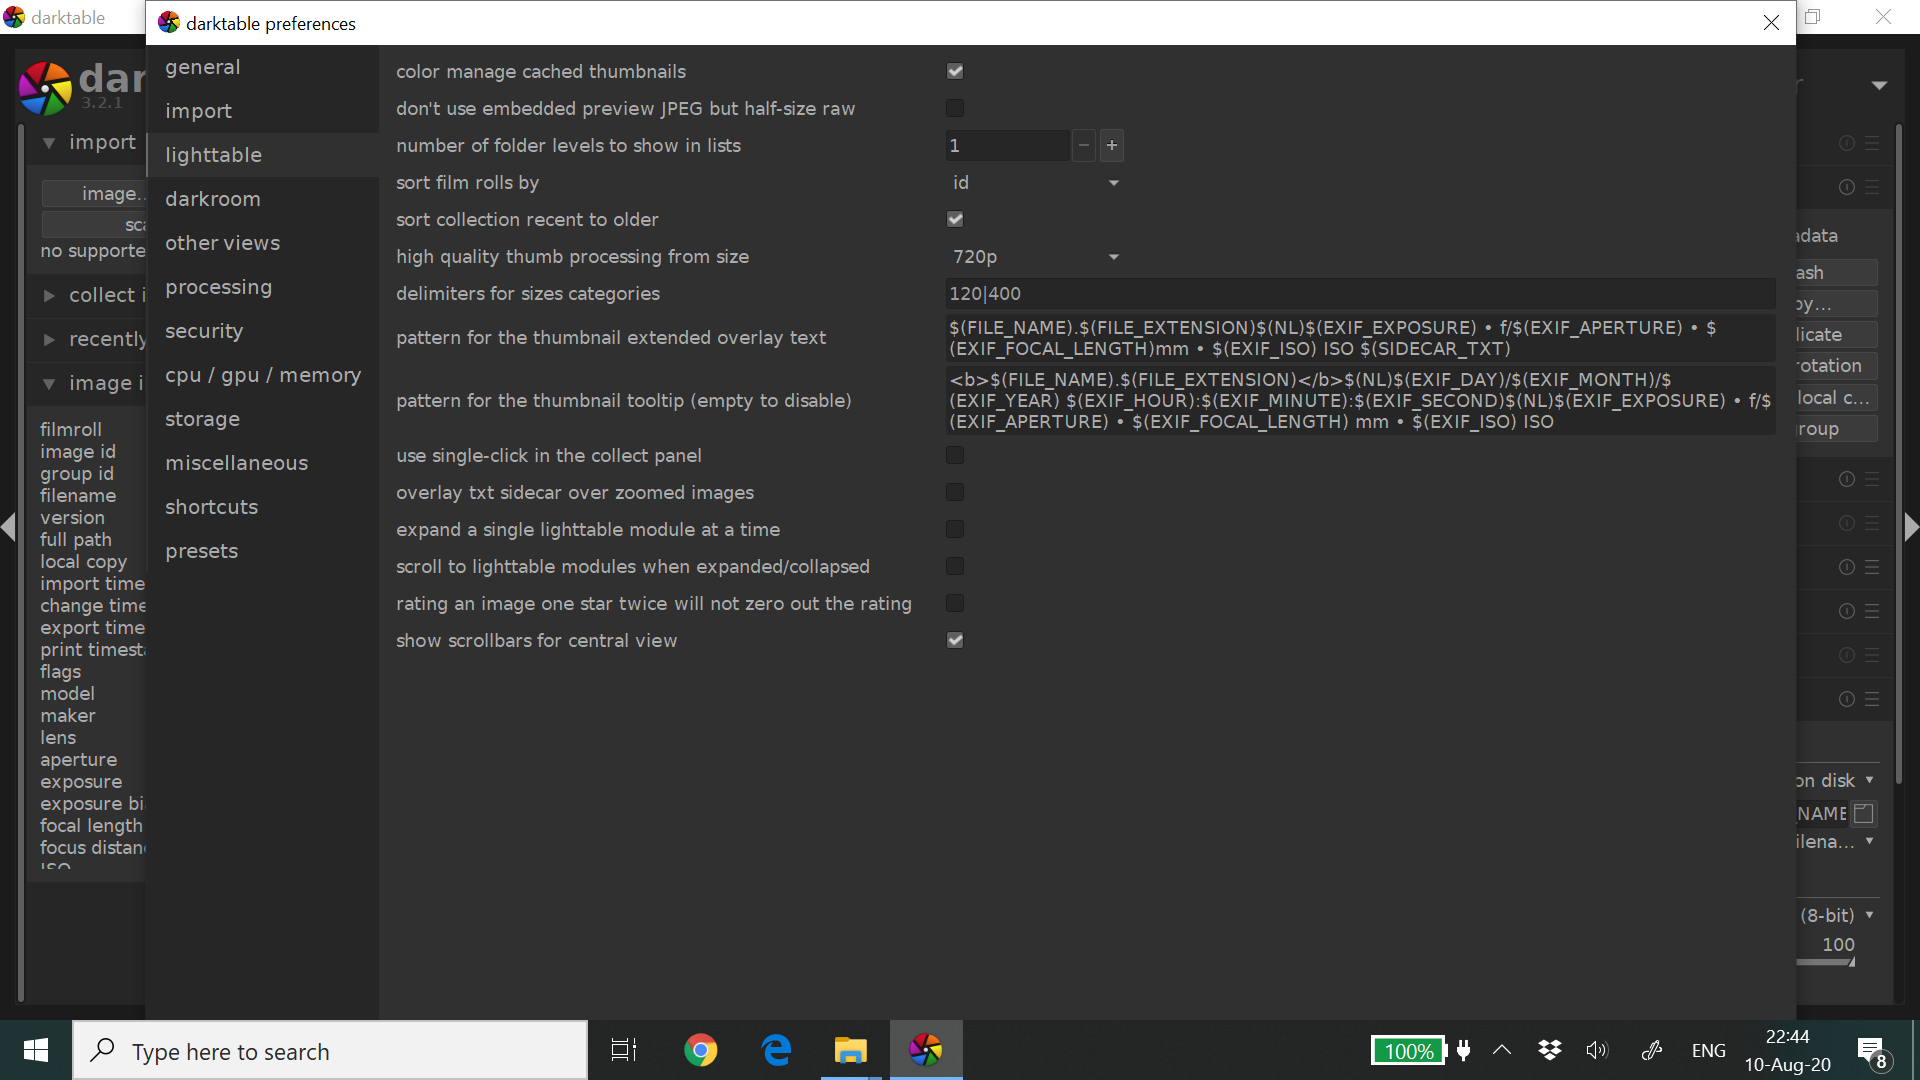Launch Google Chrome from the taskbar
The height and width of the screenshot is (1080, 1920).
[701, 1050]
